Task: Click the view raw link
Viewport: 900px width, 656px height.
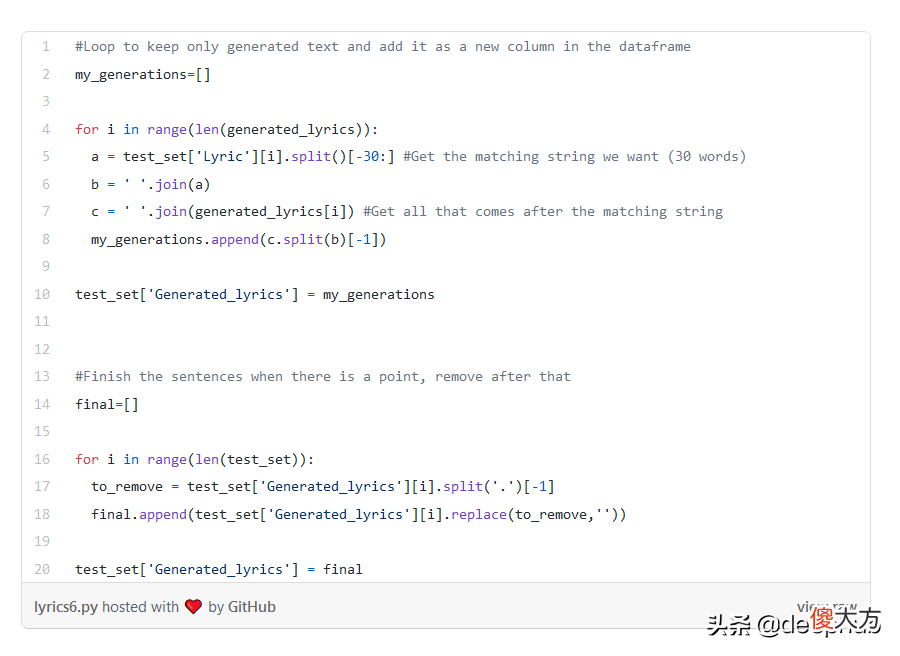Action: 827,607
